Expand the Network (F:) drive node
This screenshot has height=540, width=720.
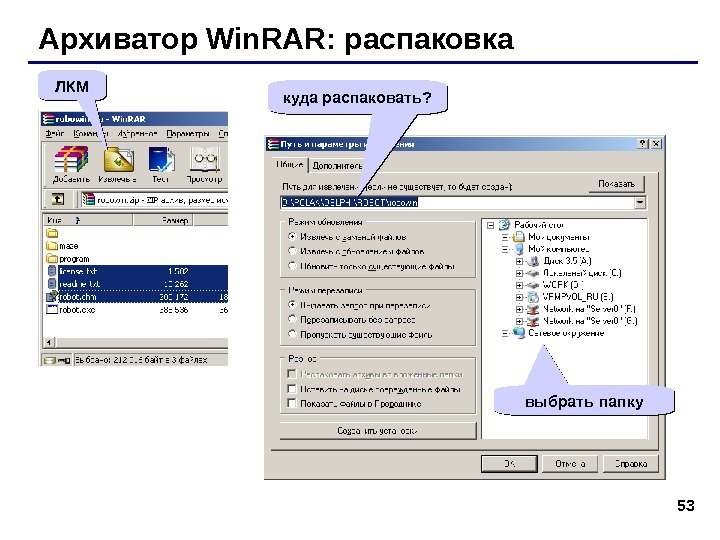[519, 309]
